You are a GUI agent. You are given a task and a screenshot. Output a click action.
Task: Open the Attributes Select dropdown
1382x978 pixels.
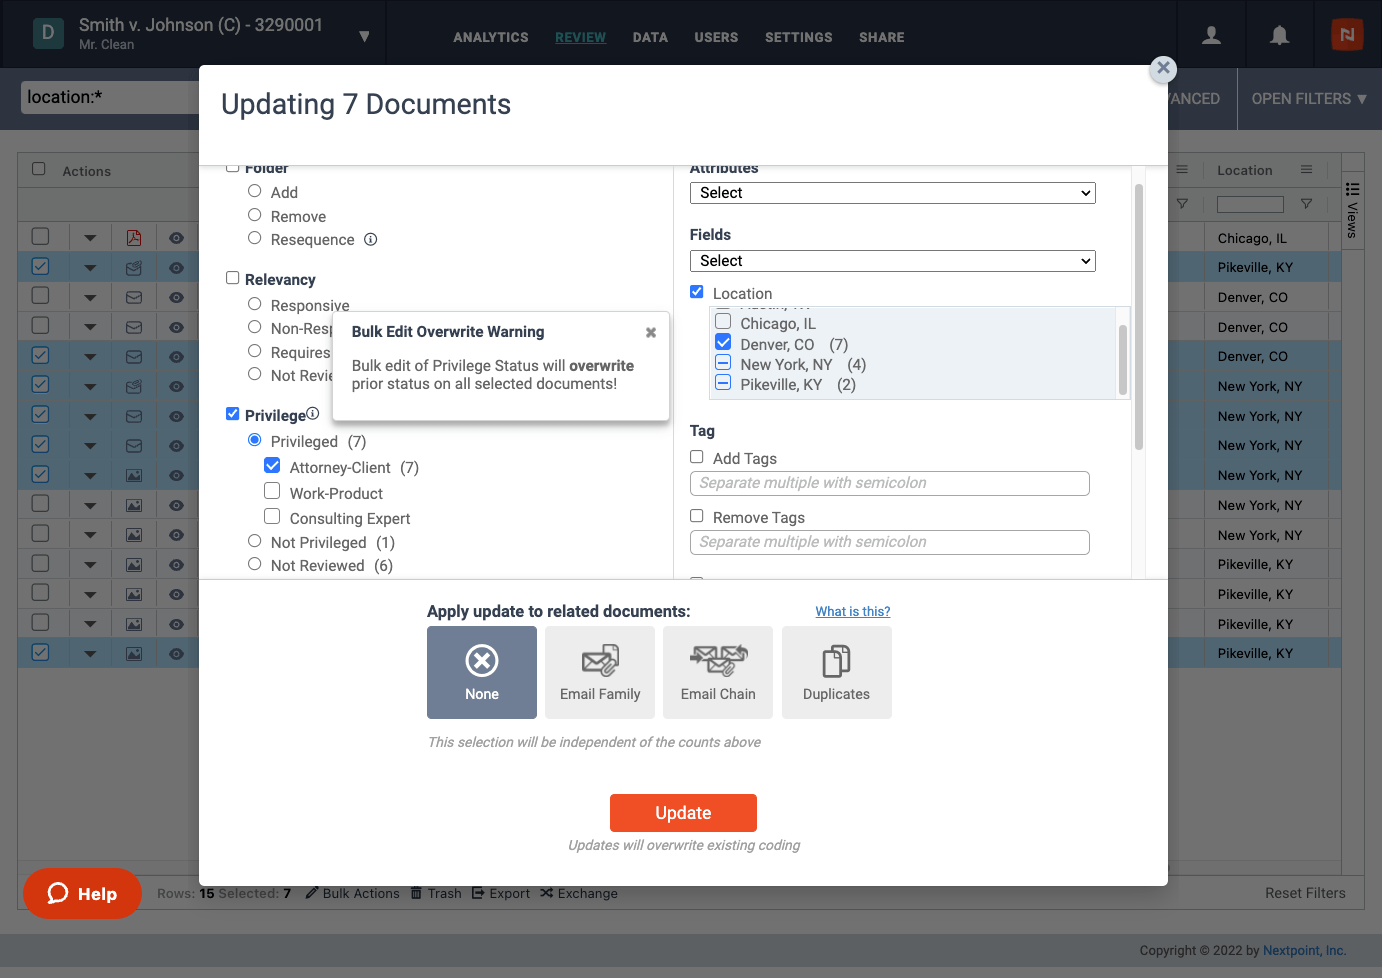point(892,193)
